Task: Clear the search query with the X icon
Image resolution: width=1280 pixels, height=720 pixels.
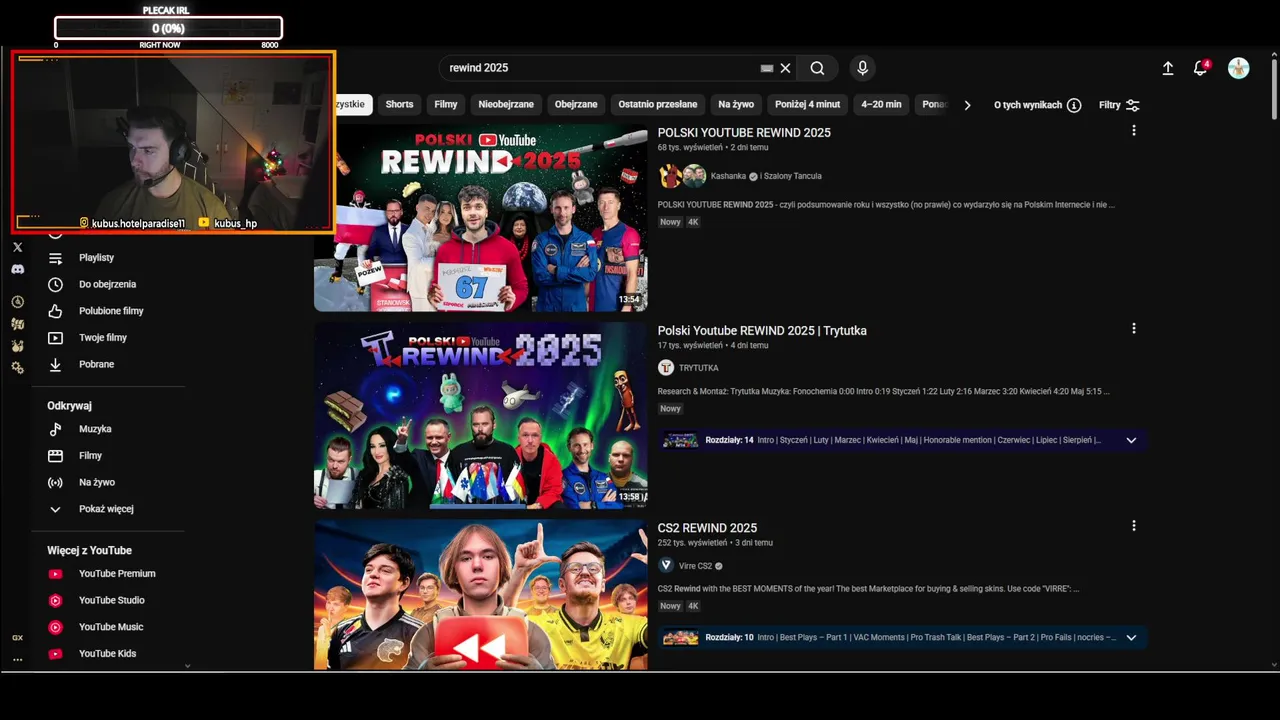Action: [x=786, y=68]
